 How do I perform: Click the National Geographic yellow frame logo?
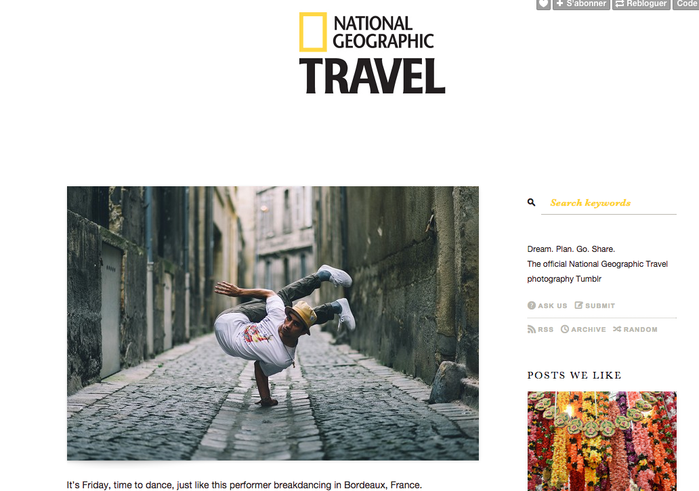(312, 32)
